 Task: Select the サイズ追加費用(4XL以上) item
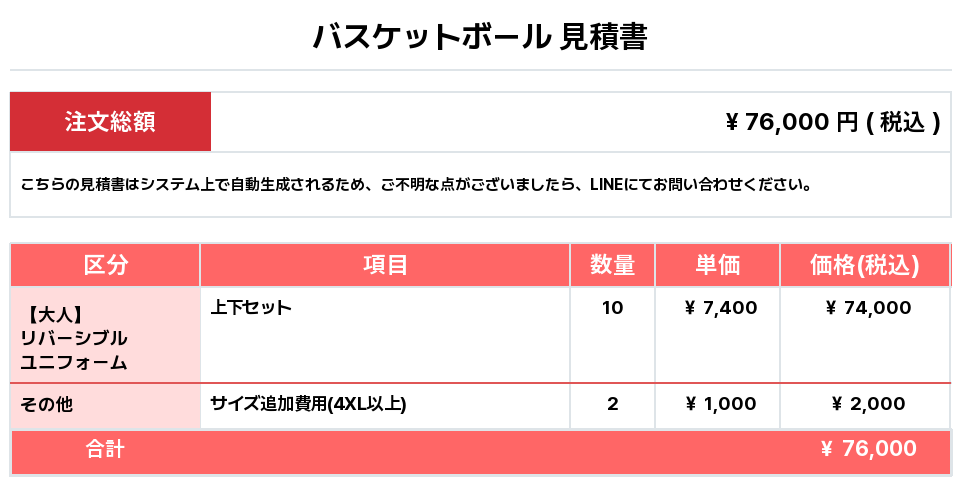click(x=308, y=404)
